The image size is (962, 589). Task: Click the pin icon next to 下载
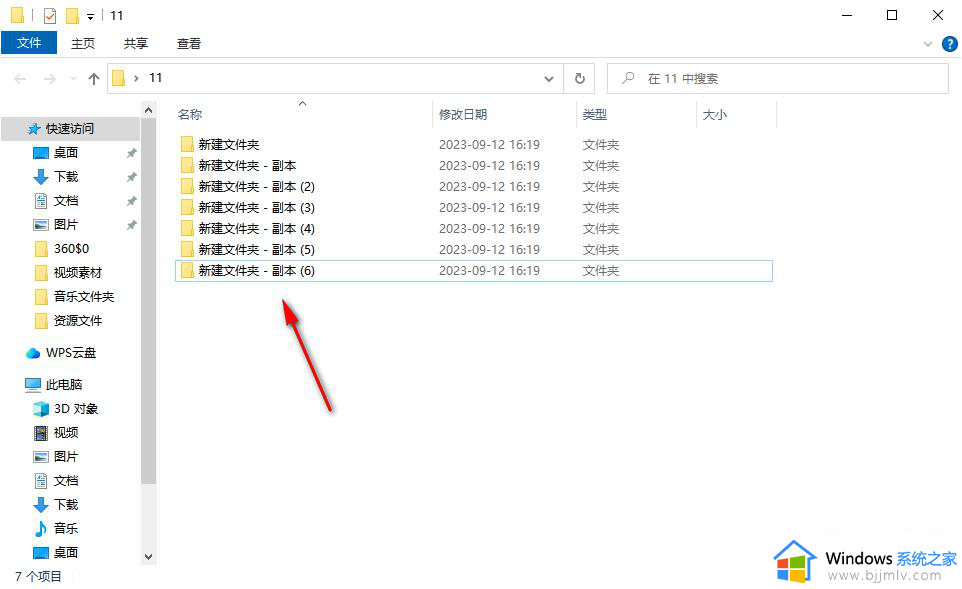pos(131,177)
